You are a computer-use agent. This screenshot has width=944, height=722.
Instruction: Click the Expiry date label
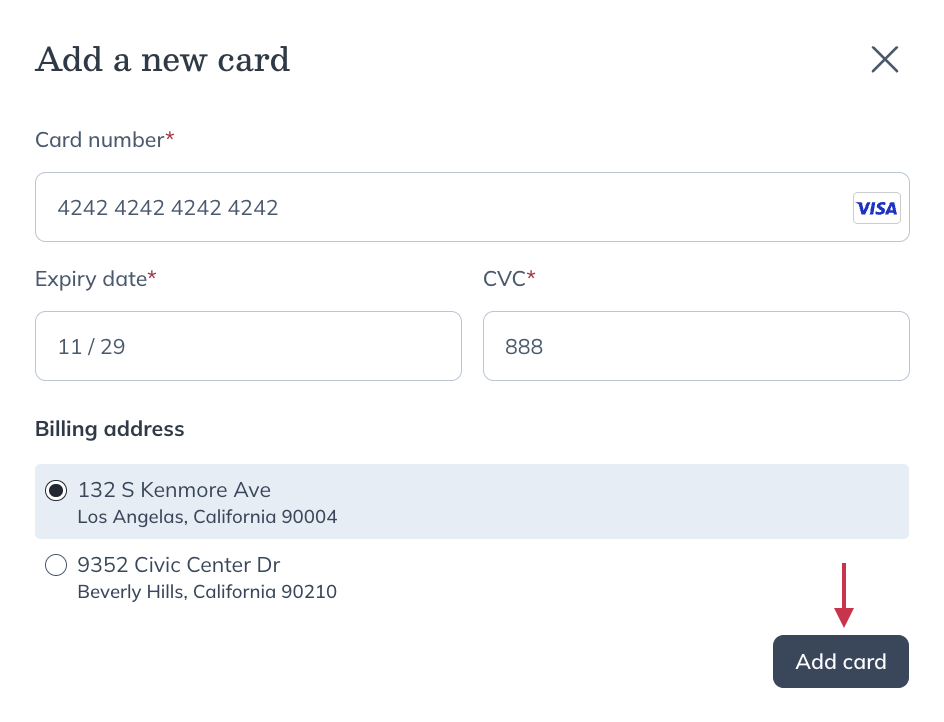click(91, 279)
